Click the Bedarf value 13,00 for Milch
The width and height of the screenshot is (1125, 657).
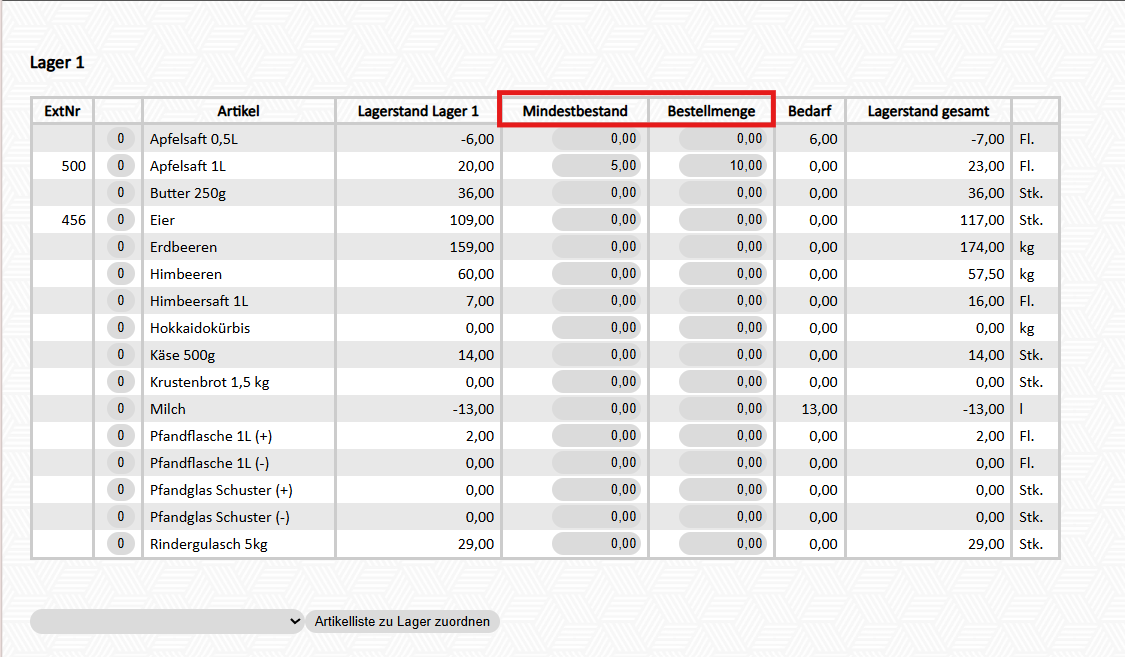click(819, 409)
